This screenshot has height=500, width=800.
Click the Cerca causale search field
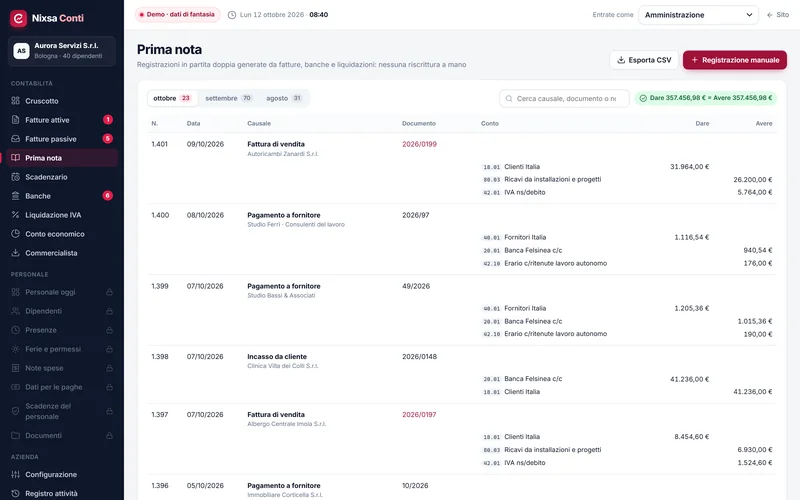pyautogui.click(x=564, y=98)
